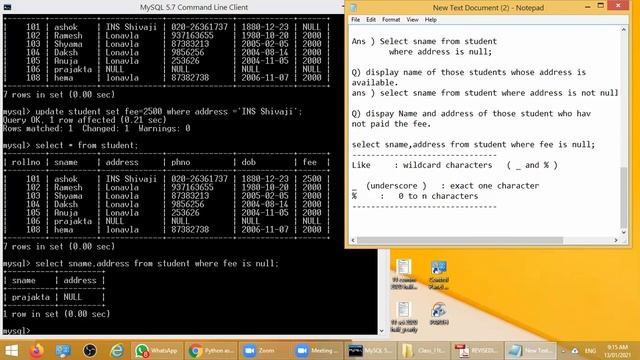Switch to New Text Notepad taskbar button
The width and height of the screenshot is (640, 360).
click(x=531, y=351)
